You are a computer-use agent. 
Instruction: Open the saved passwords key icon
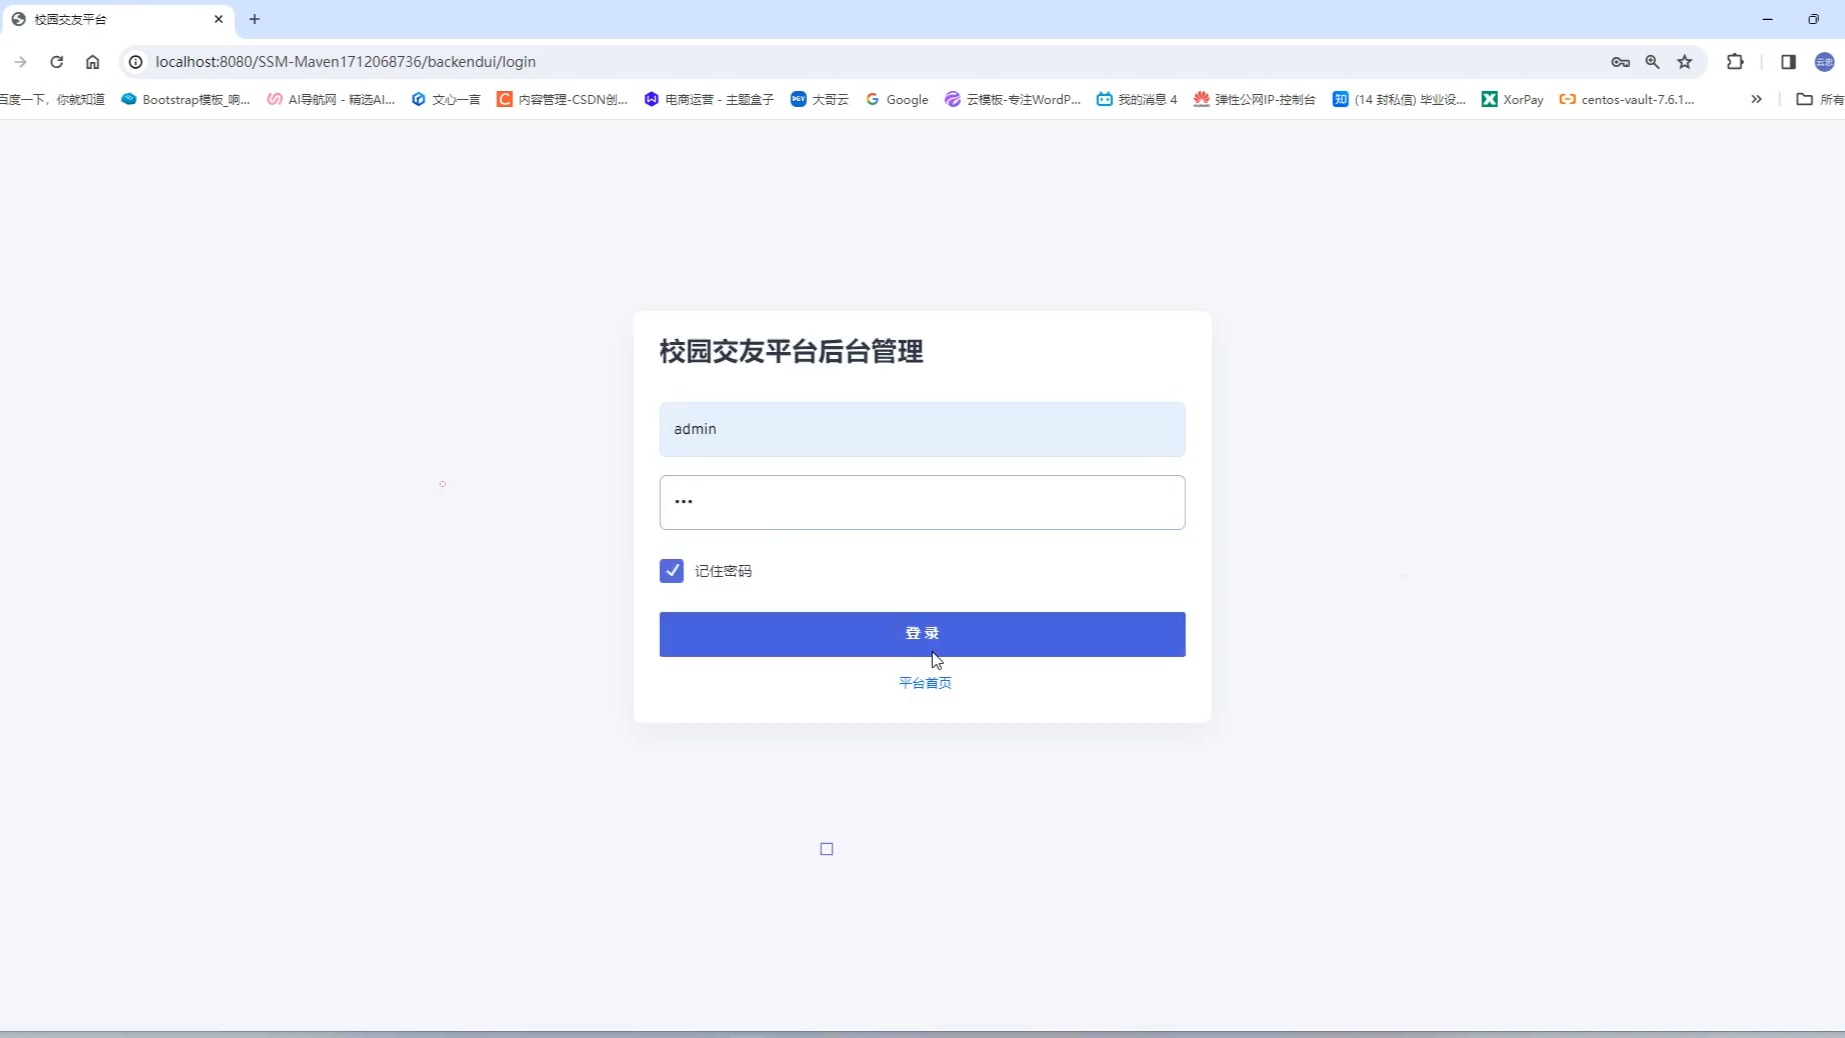1620,62
